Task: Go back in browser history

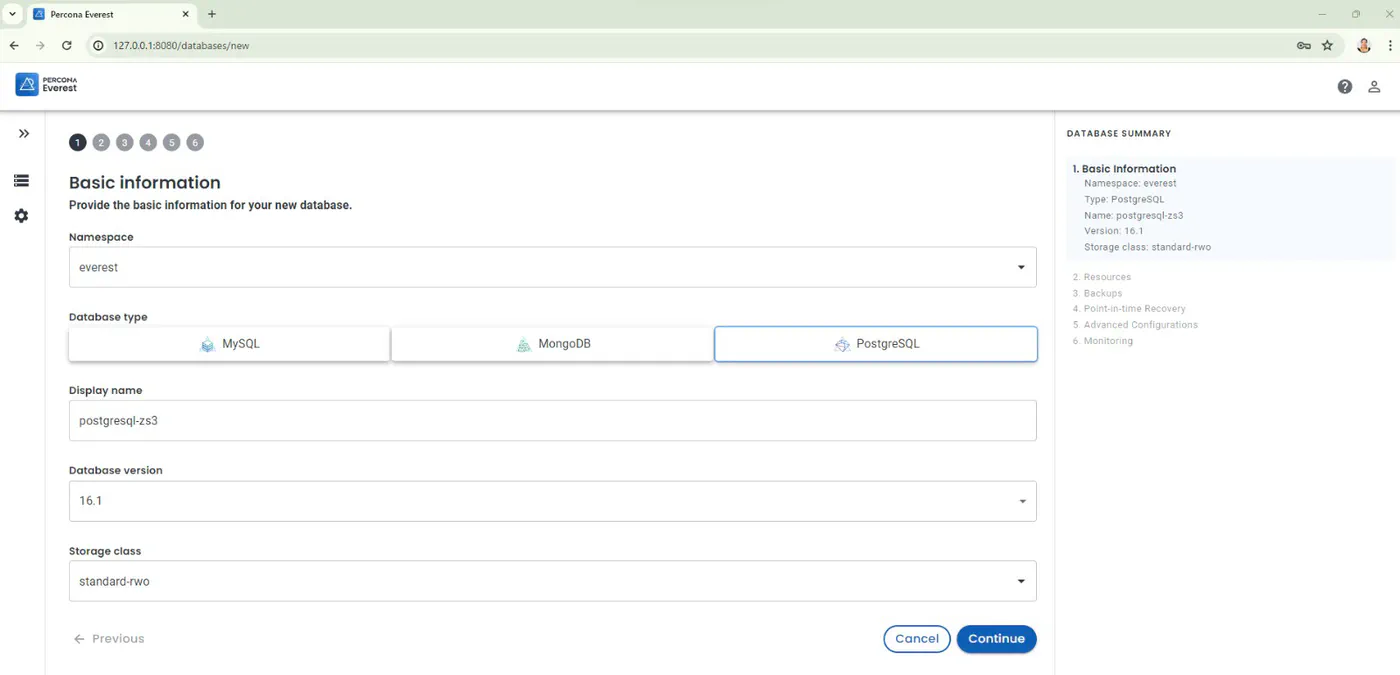Action: click(14, 45)
